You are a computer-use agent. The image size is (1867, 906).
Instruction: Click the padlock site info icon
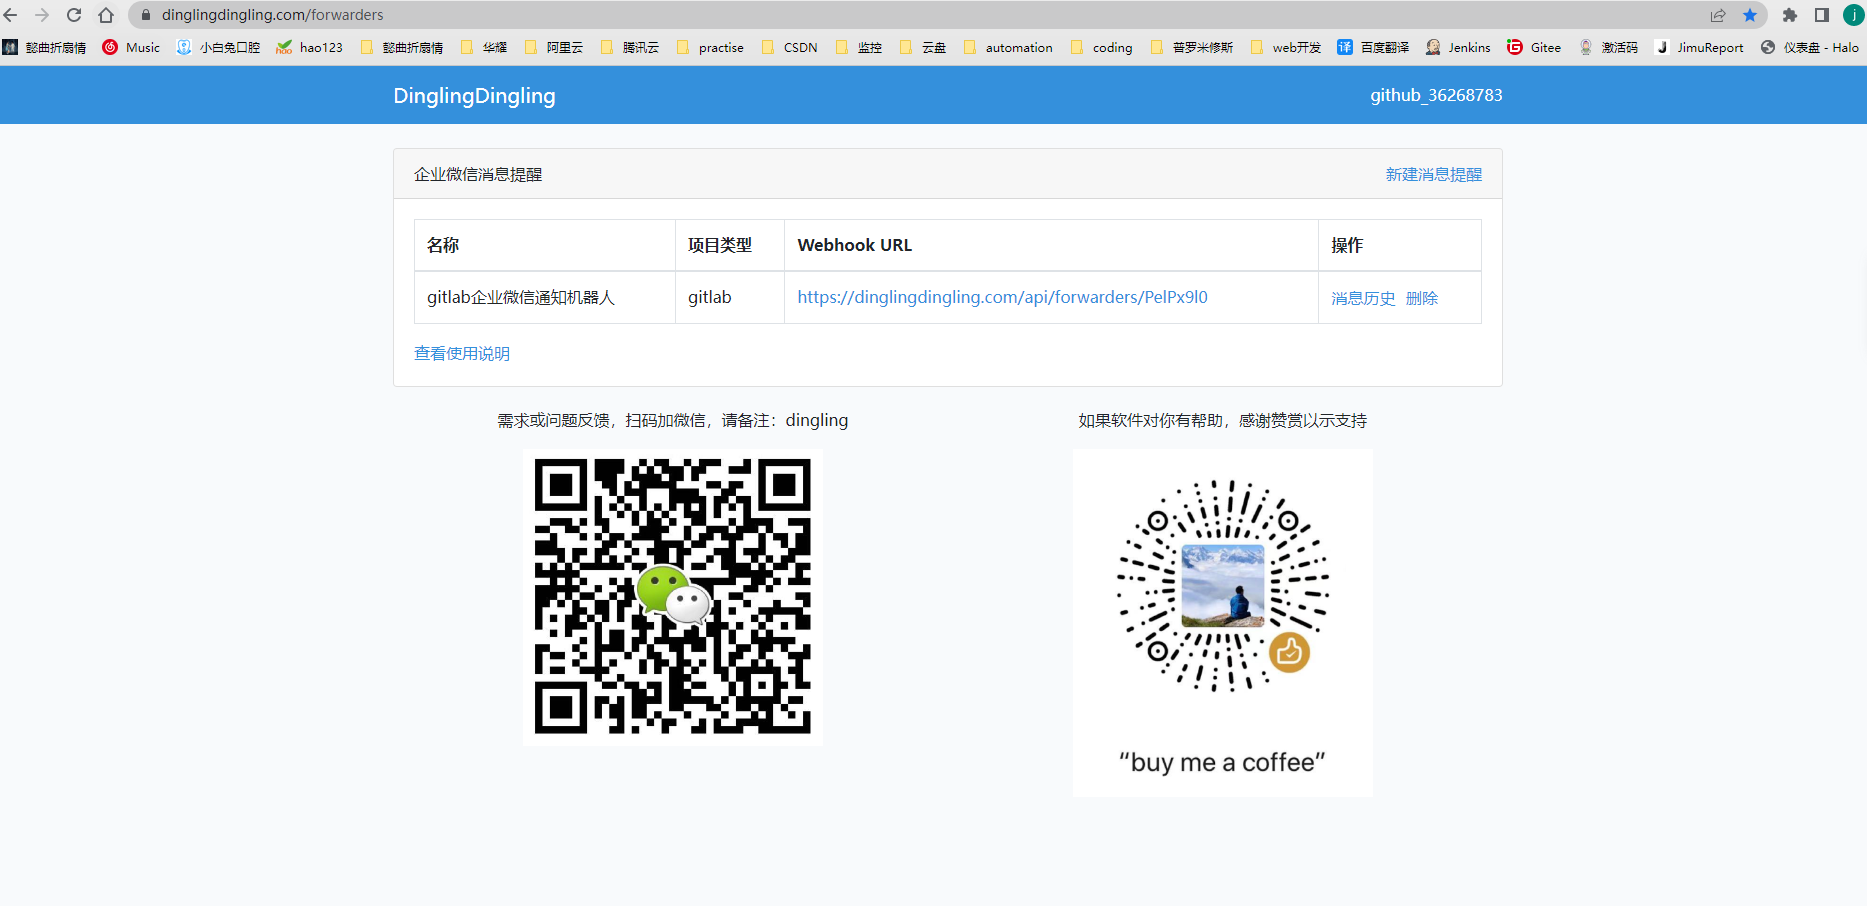pyautogui.click(x=146, y=15)
